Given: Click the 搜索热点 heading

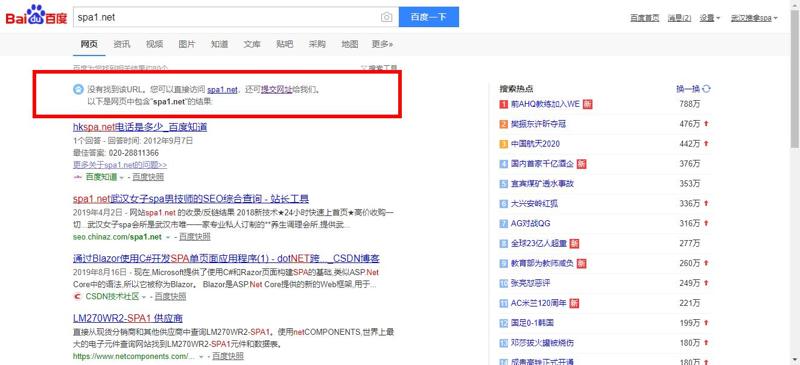Looking at the screenshot, I should (516, 89).
